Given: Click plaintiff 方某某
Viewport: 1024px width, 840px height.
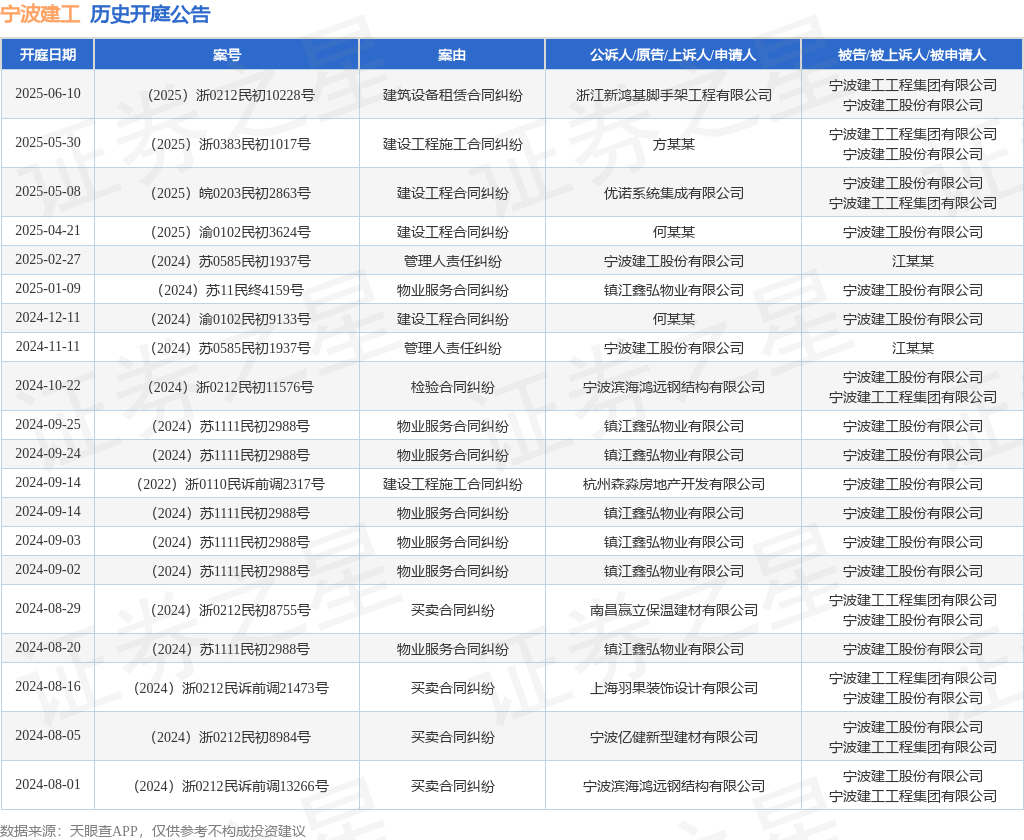Looking at the screenshot, I should pos(673,144).
